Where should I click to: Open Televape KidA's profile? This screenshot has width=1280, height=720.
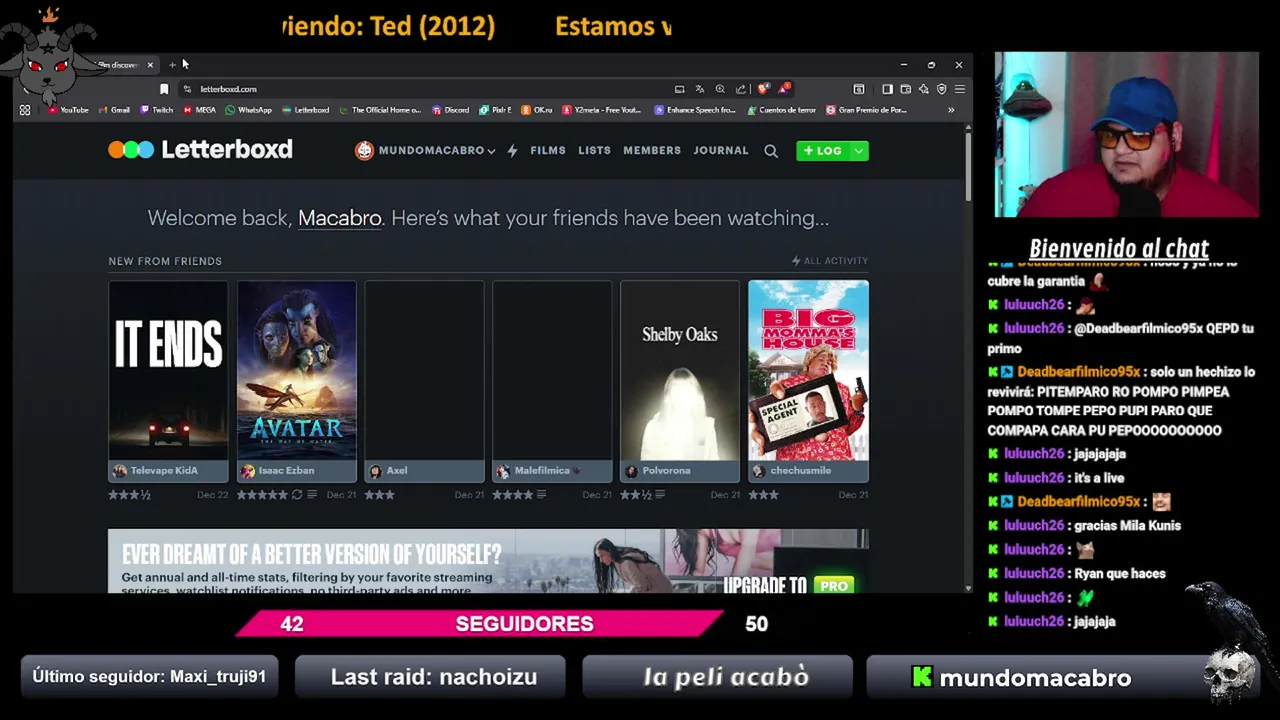[x=155, y=471]
